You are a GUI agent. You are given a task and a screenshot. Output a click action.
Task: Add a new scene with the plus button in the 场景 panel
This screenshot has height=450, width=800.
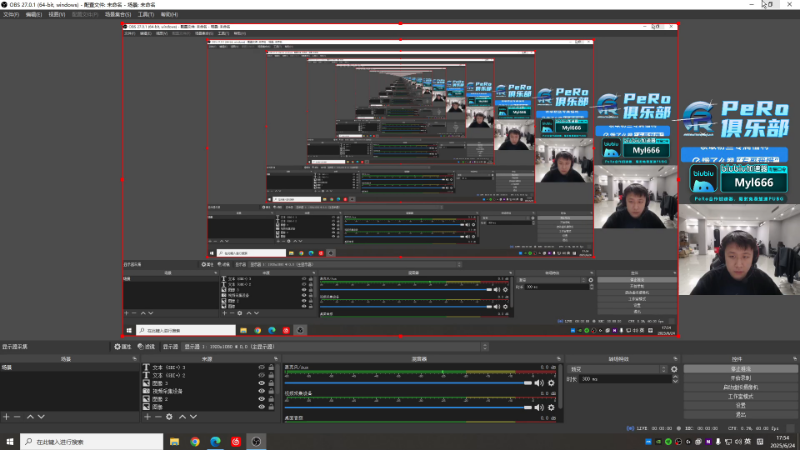(6, 417)
